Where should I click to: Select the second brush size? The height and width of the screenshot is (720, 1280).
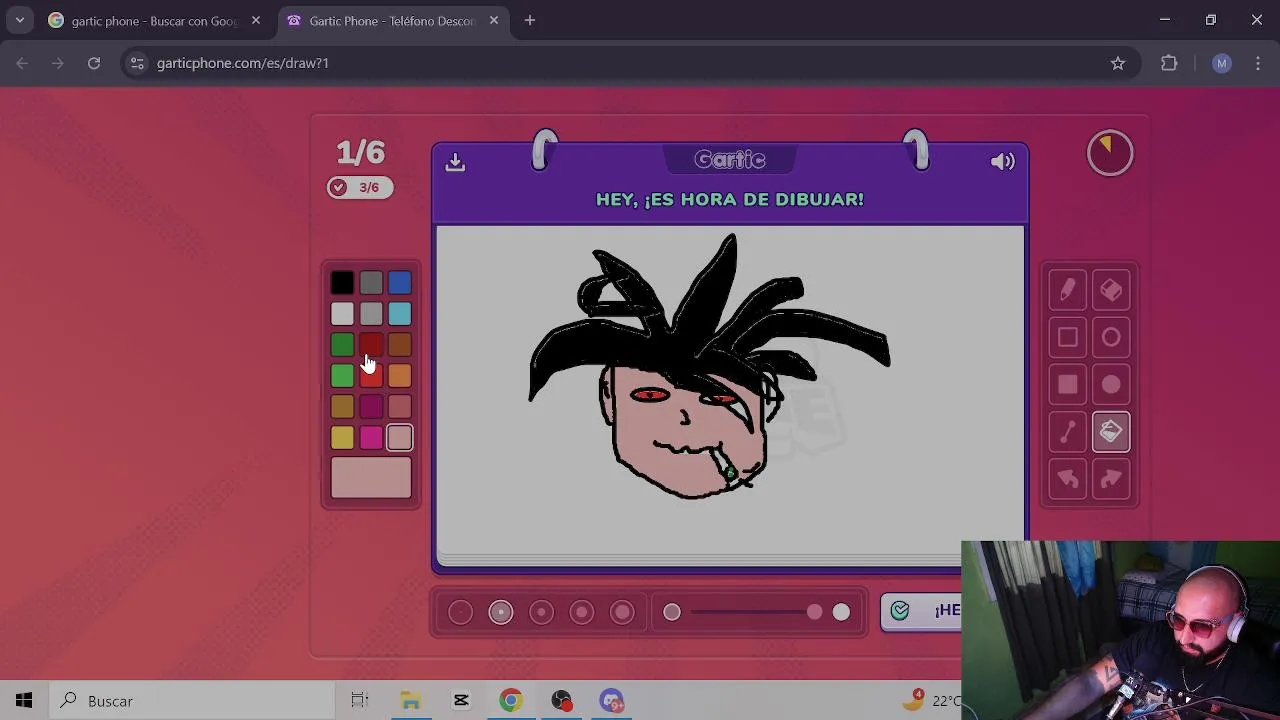[501, 612]
